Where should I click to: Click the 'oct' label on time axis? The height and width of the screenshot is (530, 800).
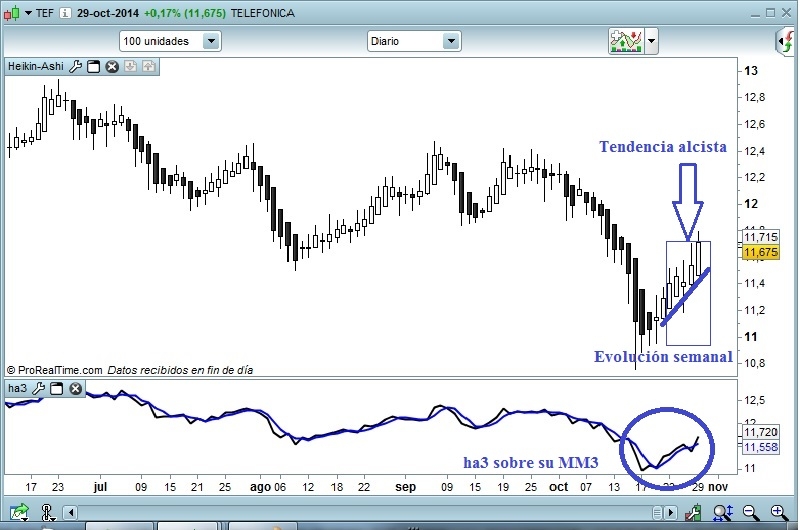558,487
